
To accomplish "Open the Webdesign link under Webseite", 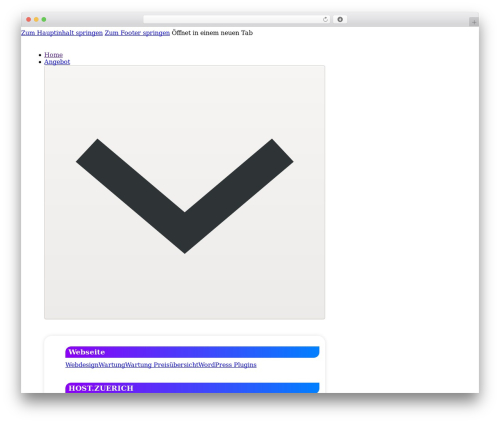I will coord(82,365).
